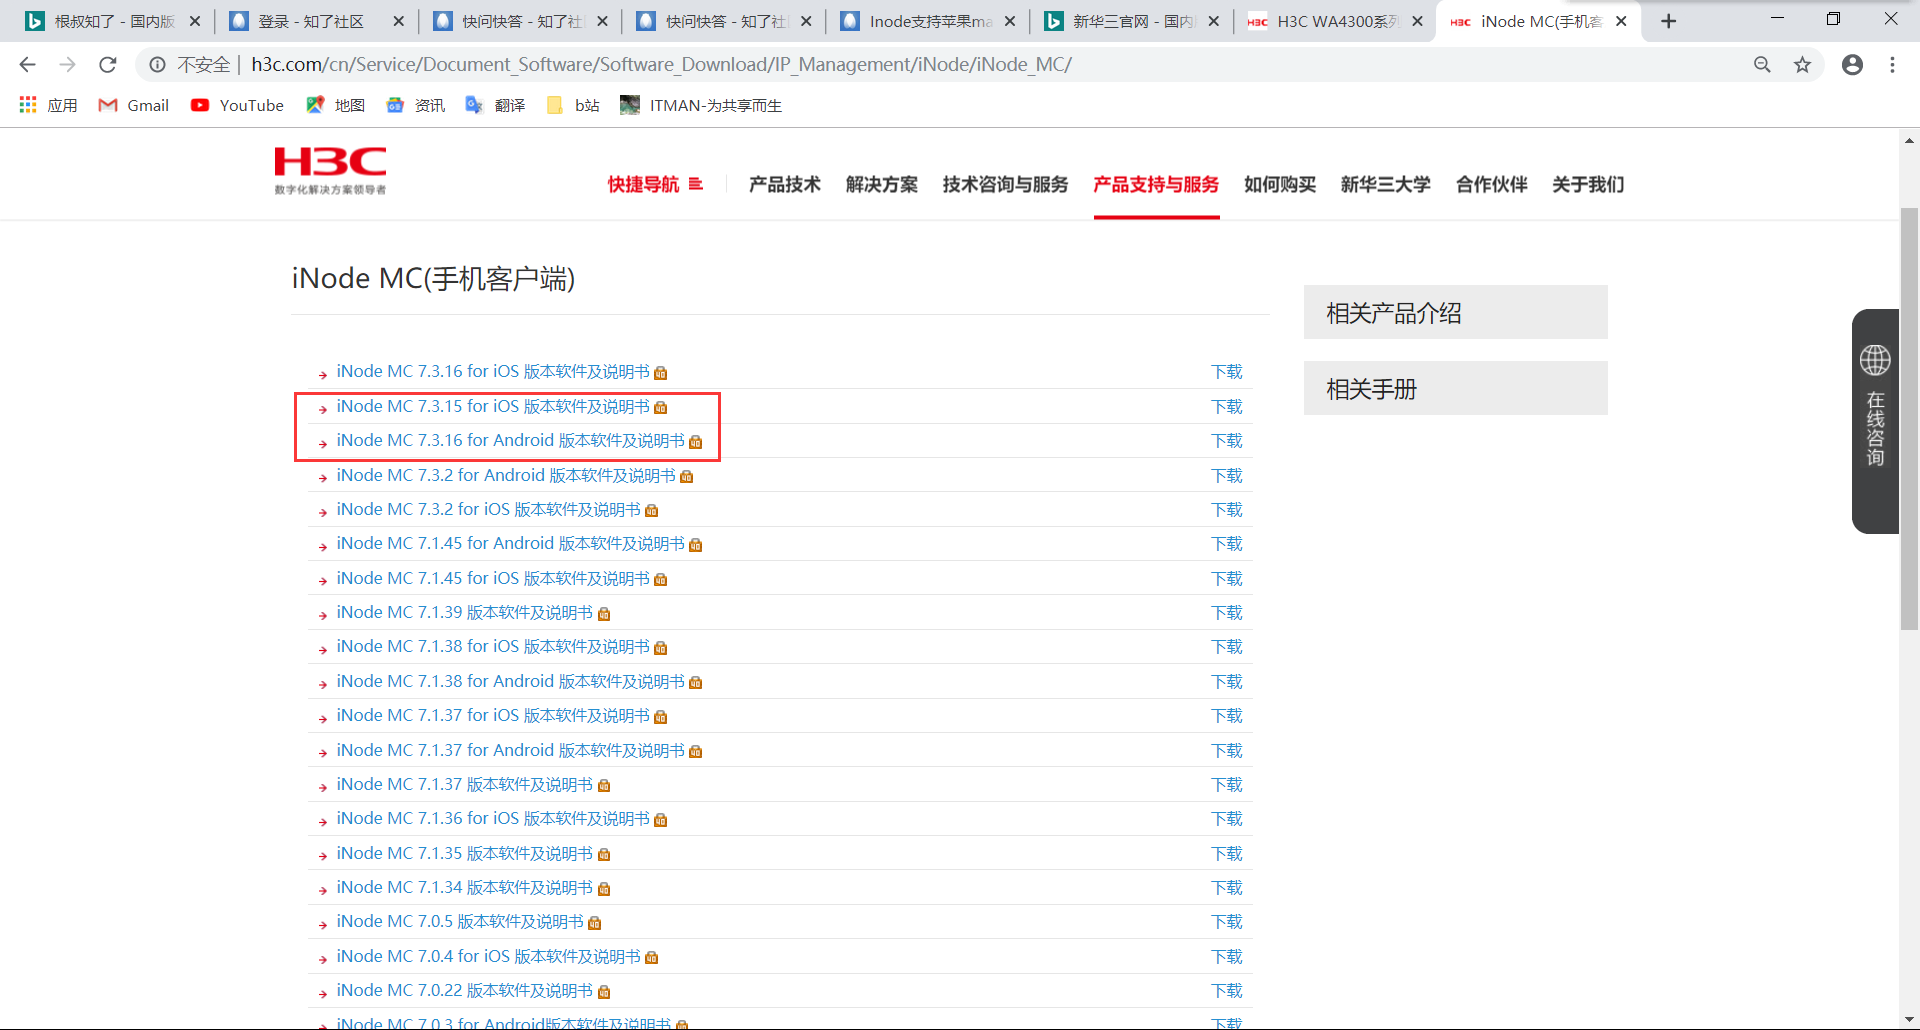Click 下载 for iNode MC 7.1.45 for iOS
Viewport: 1920px width, 1030px height.
[1227, 579]
